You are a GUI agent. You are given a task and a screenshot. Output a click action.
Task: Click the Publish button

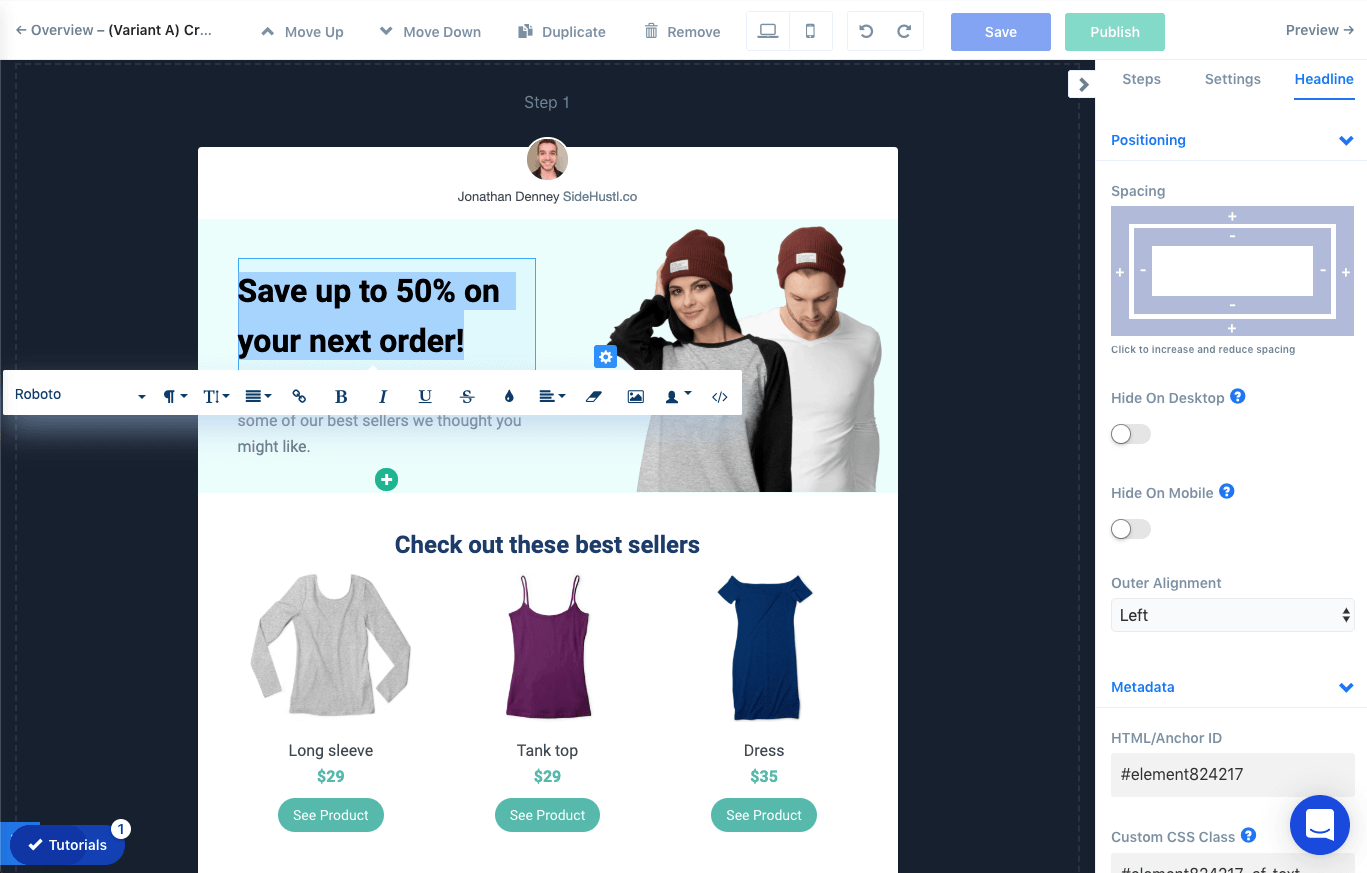pyautogui.click(x=1115, y=32)
